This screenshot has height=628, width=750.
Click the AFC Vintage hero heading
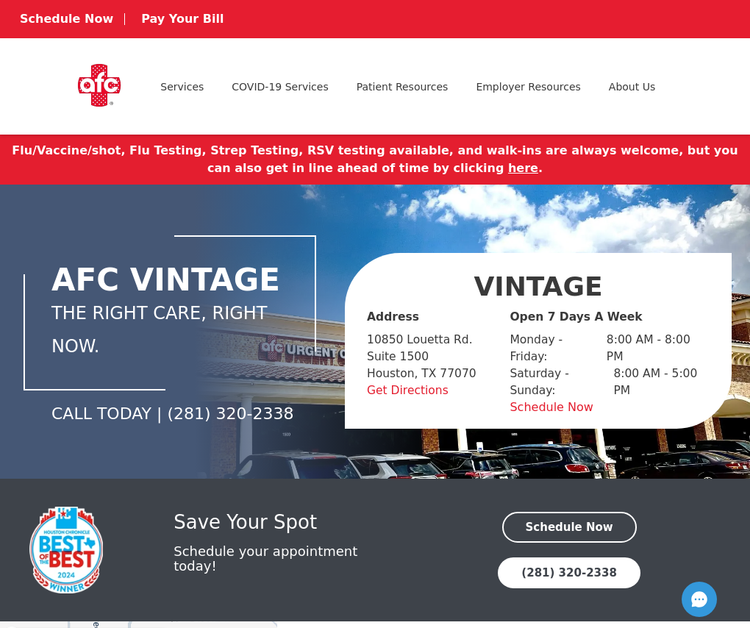(x=165, y=279)
